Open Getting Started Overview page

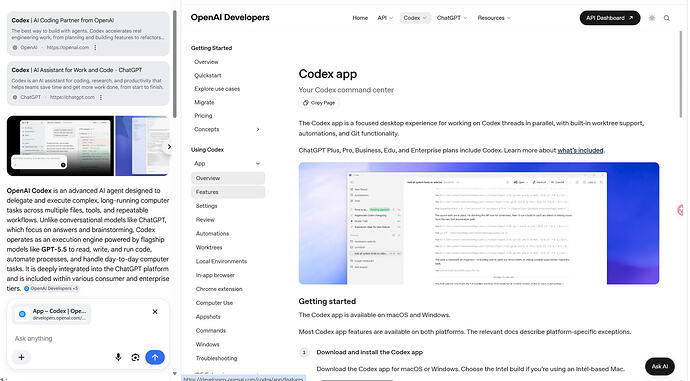tap(206, 62)
